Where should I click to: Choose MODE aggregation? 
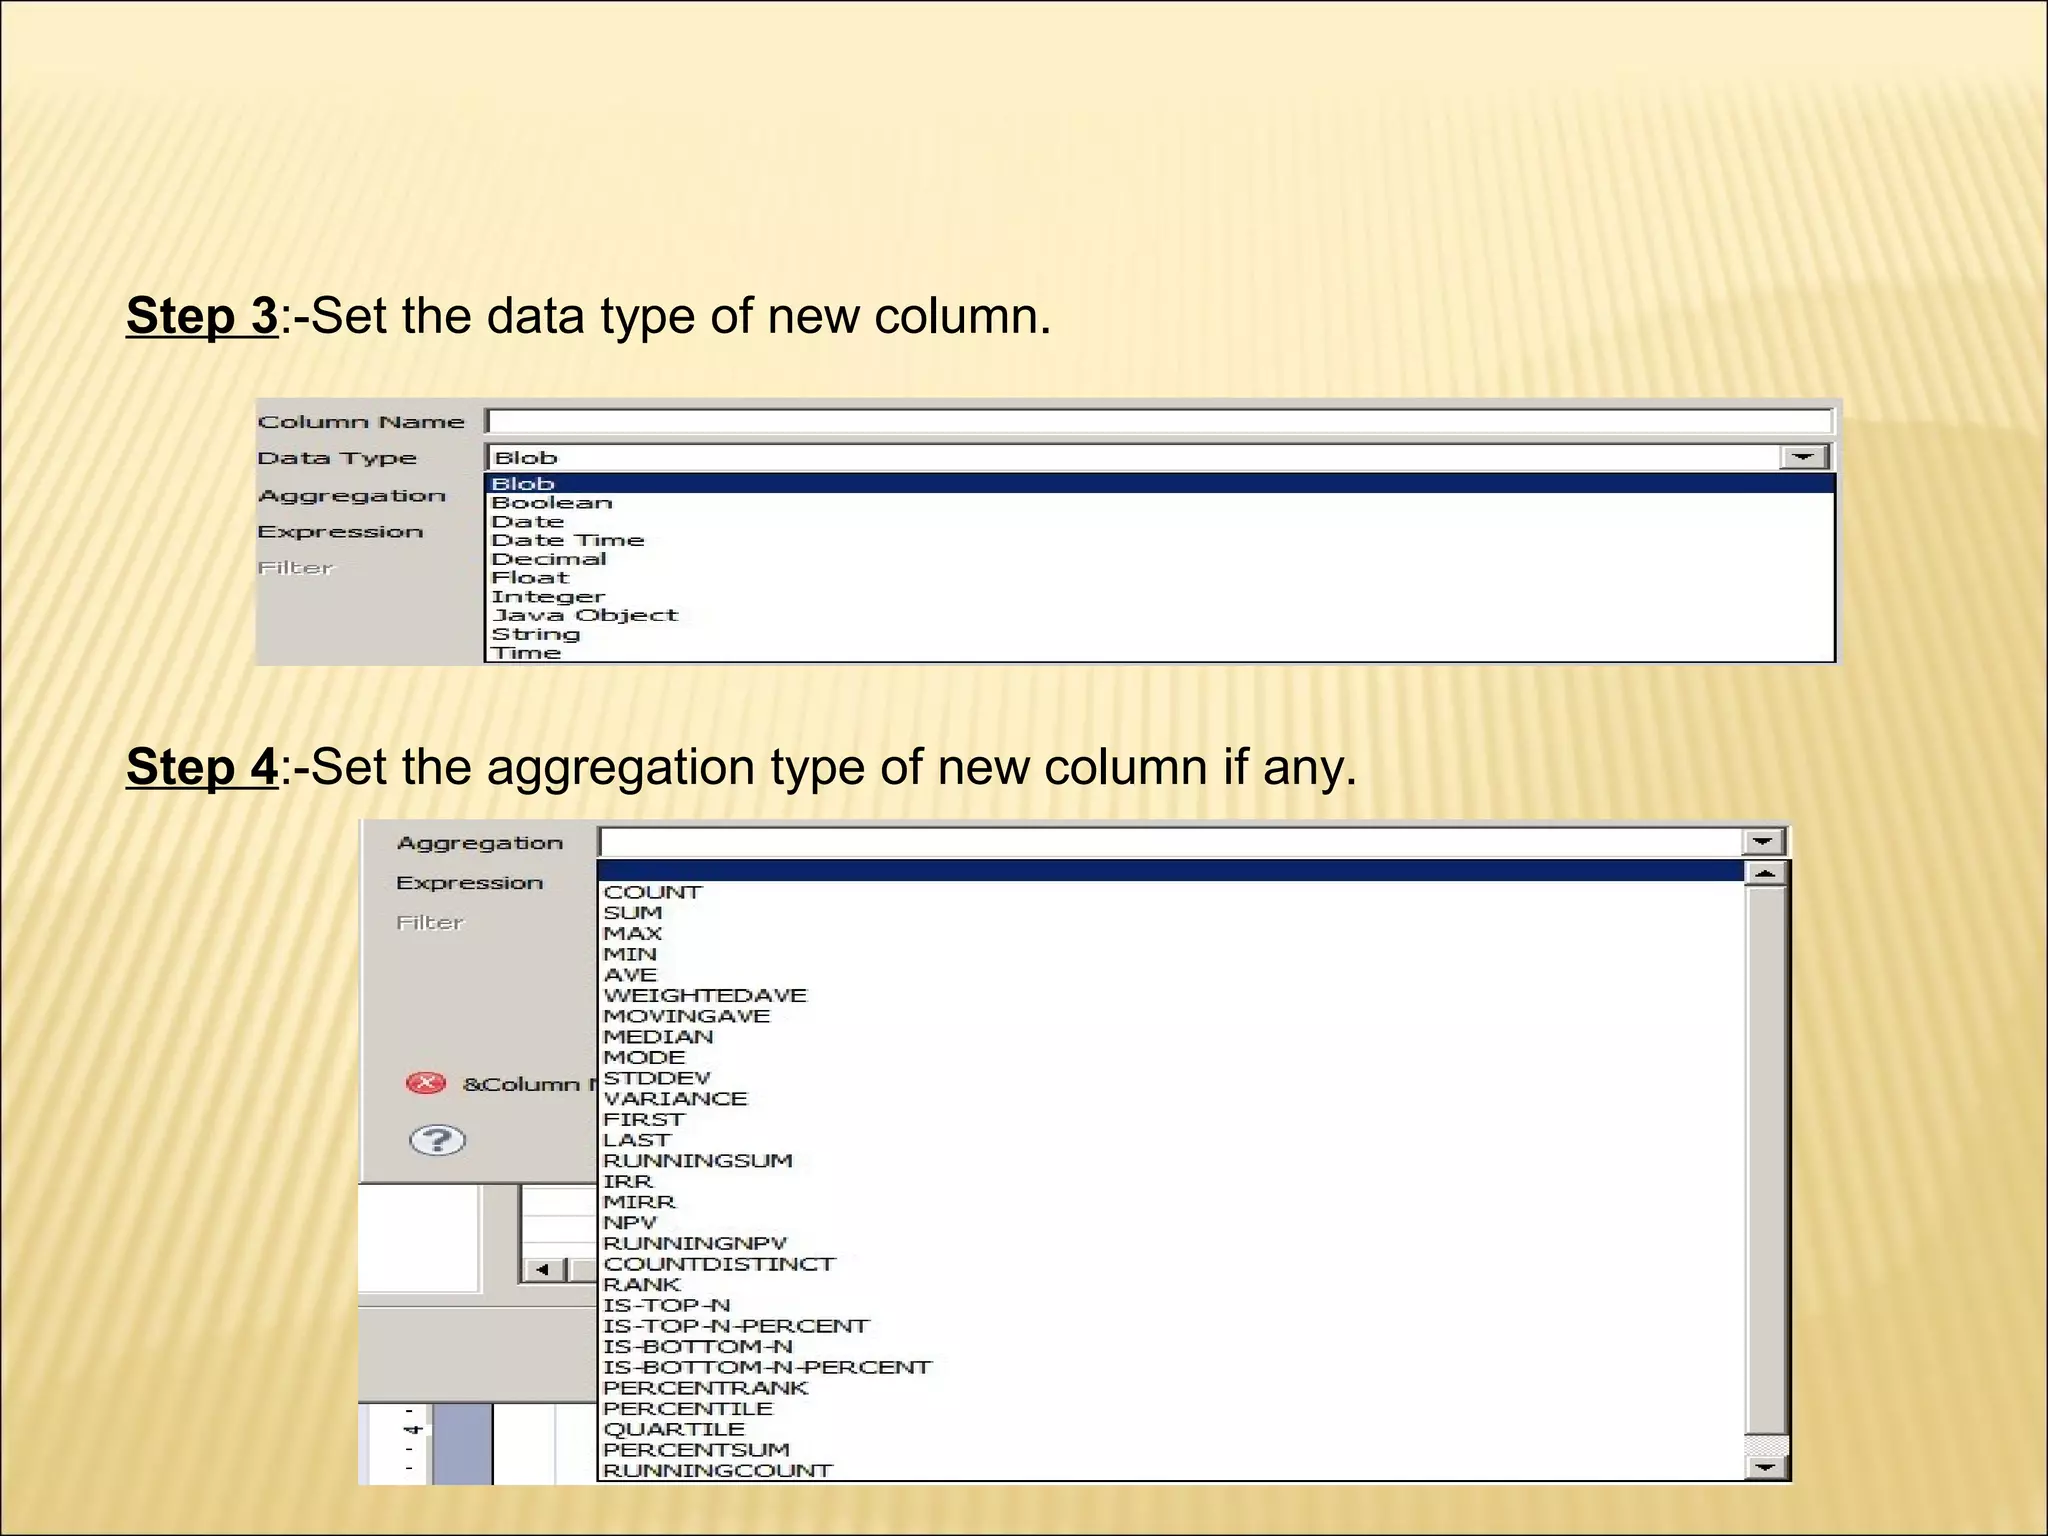[1171, 1057]
